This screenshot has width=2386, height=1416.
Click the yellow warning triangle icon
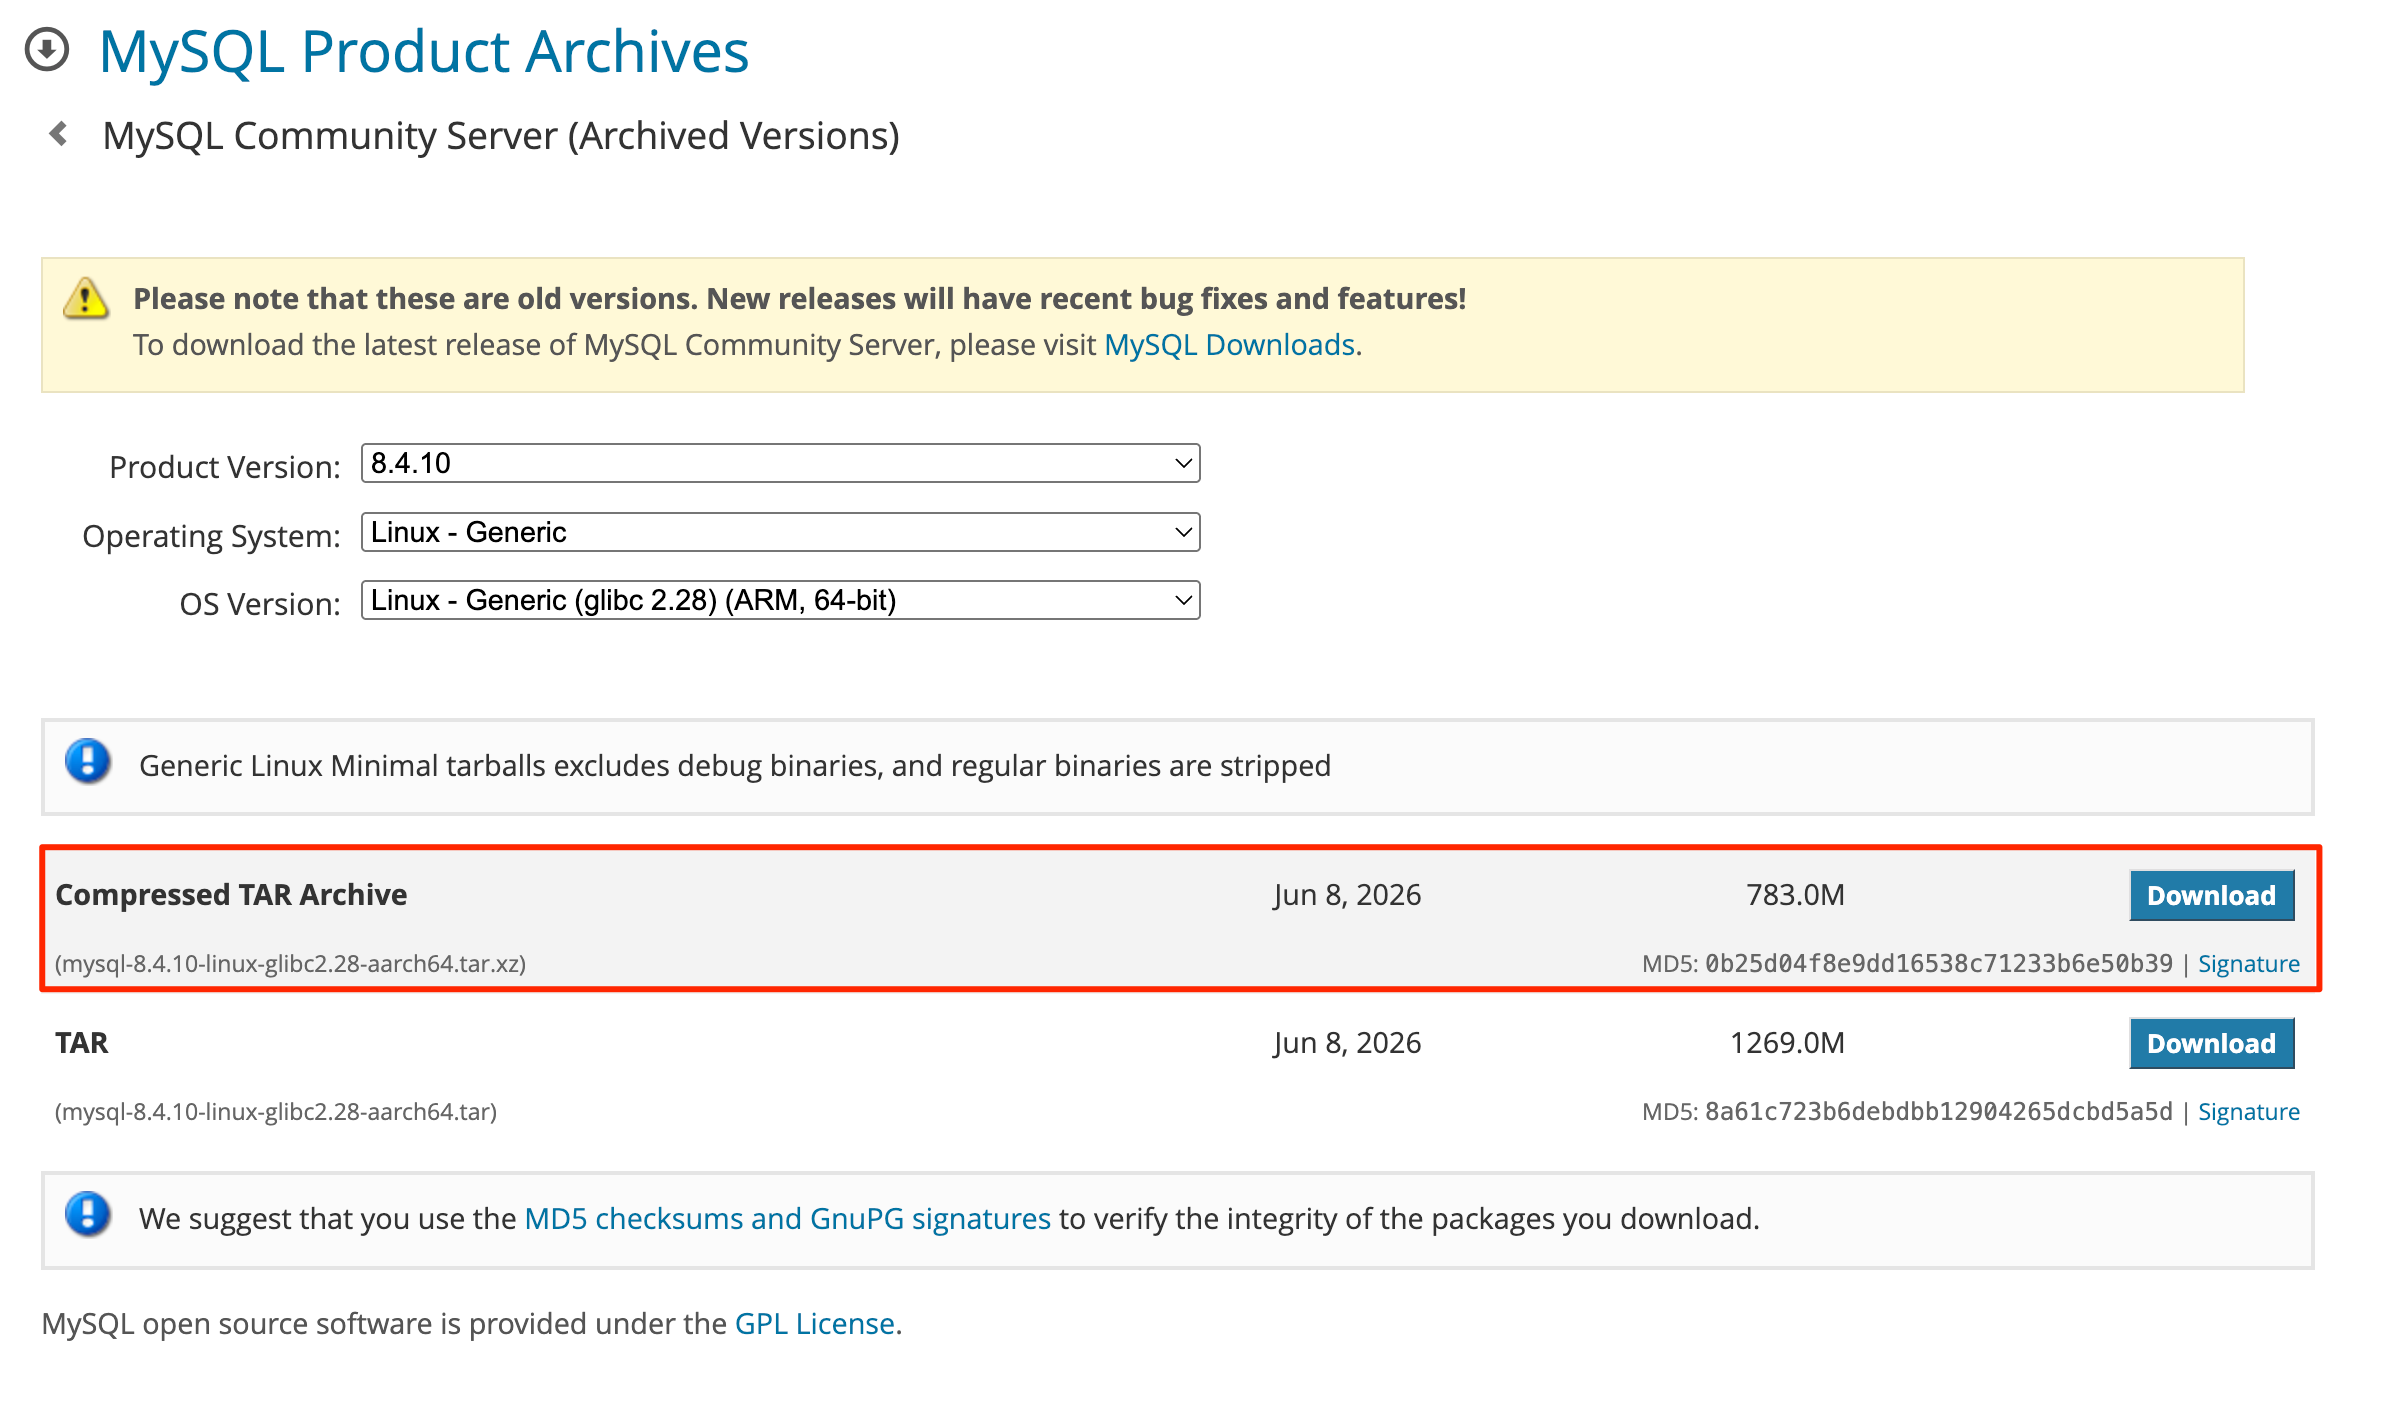pyautogui.click(x=86, y=298)
